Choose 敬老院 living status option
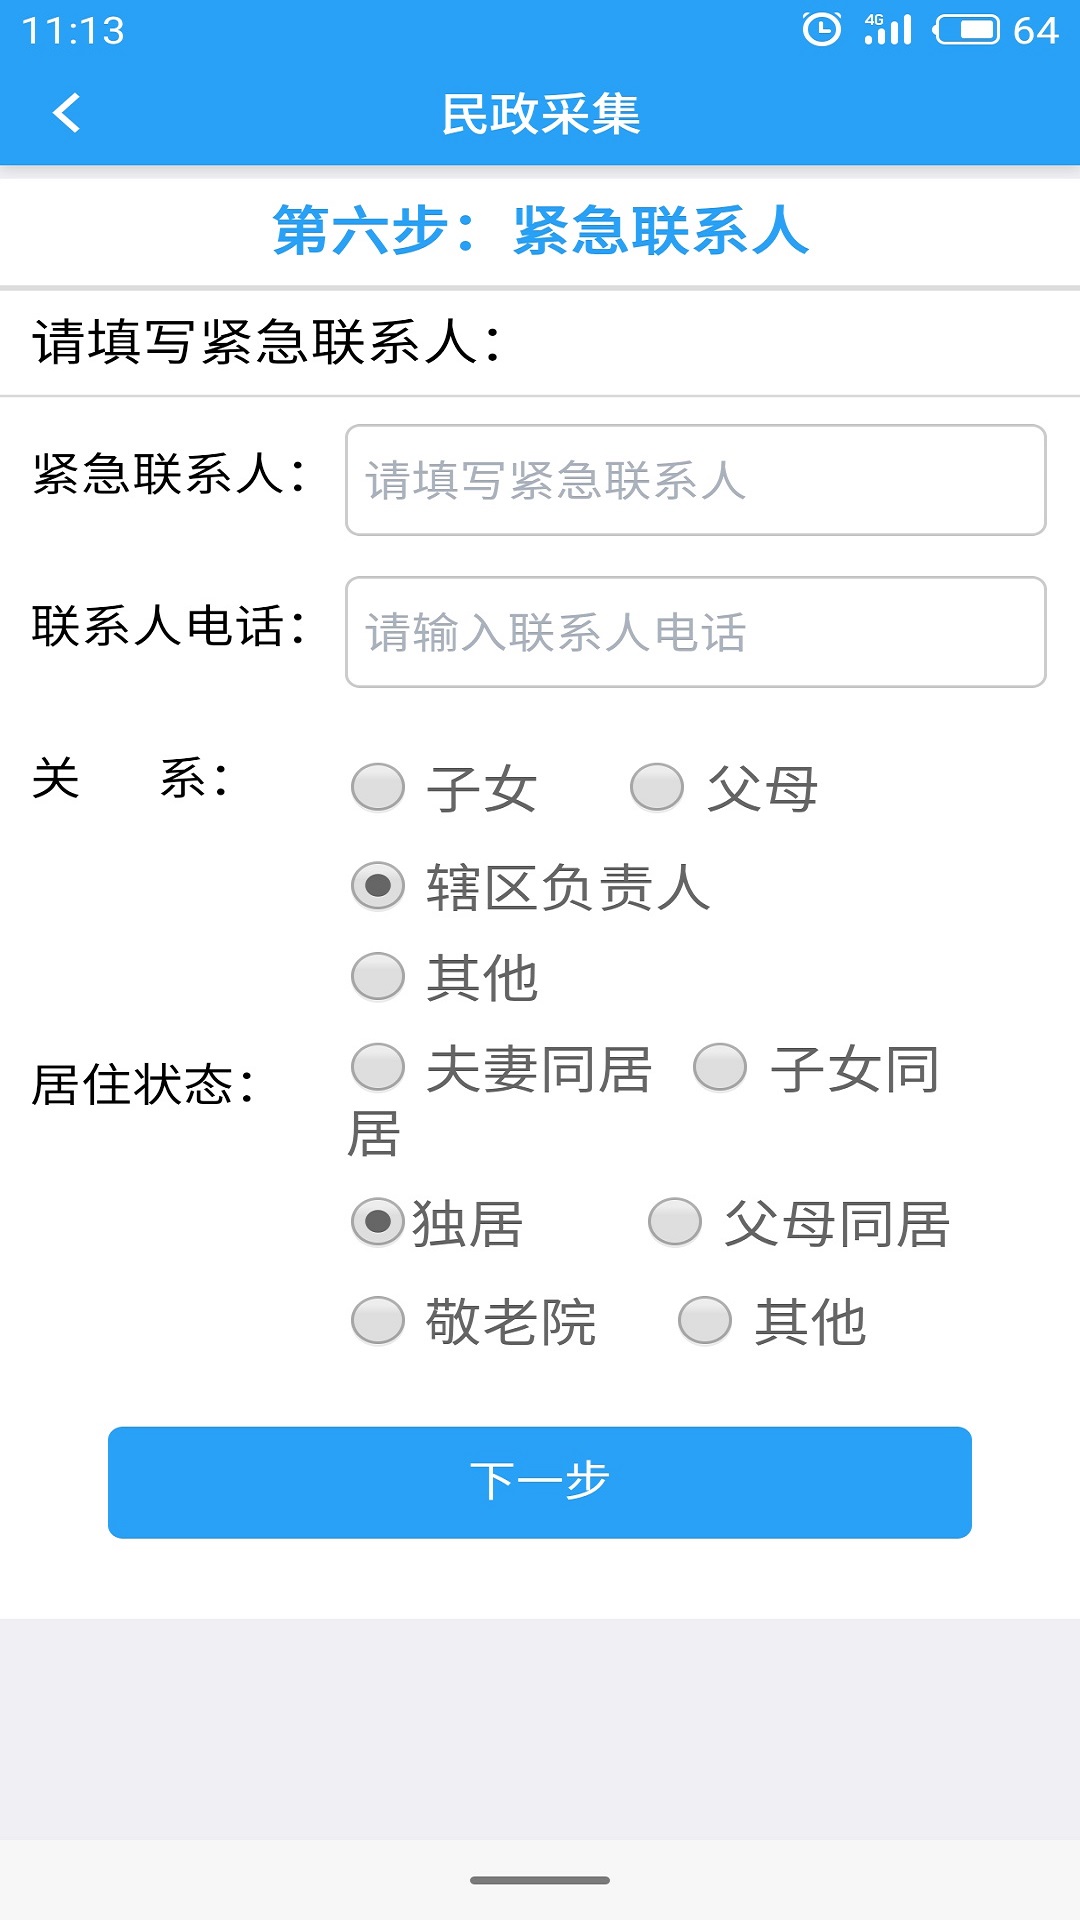This screenshot has height=1920, width=1080. [378, 1320]
